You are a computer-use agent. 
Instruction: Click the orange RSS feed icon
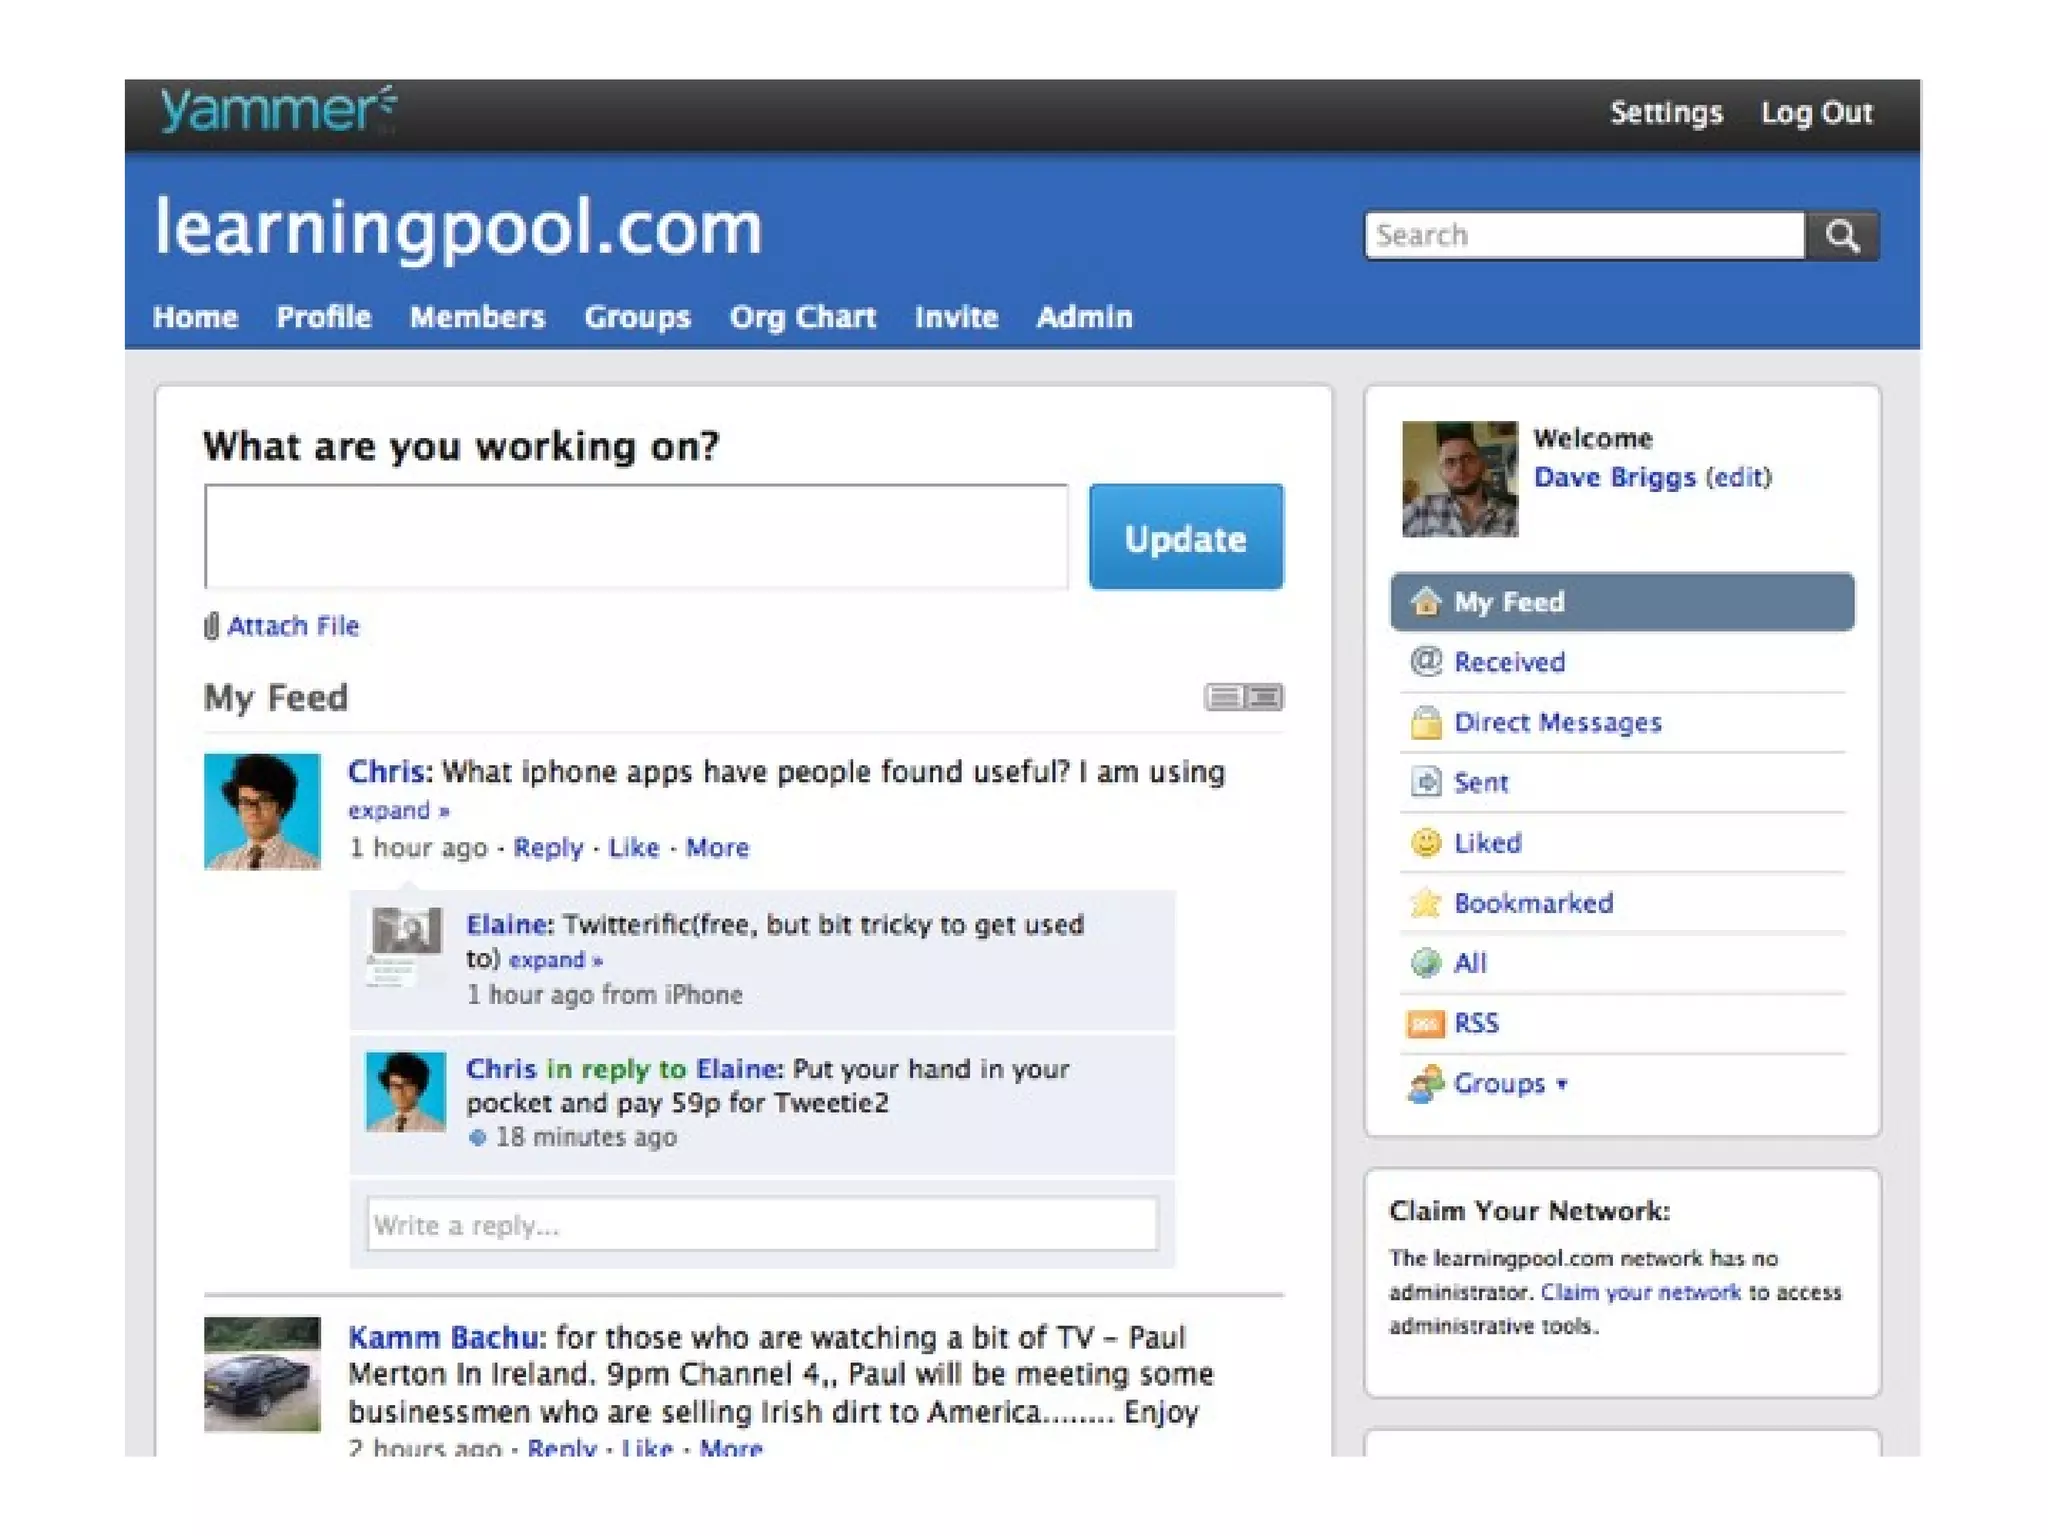pos(1425,1023)
